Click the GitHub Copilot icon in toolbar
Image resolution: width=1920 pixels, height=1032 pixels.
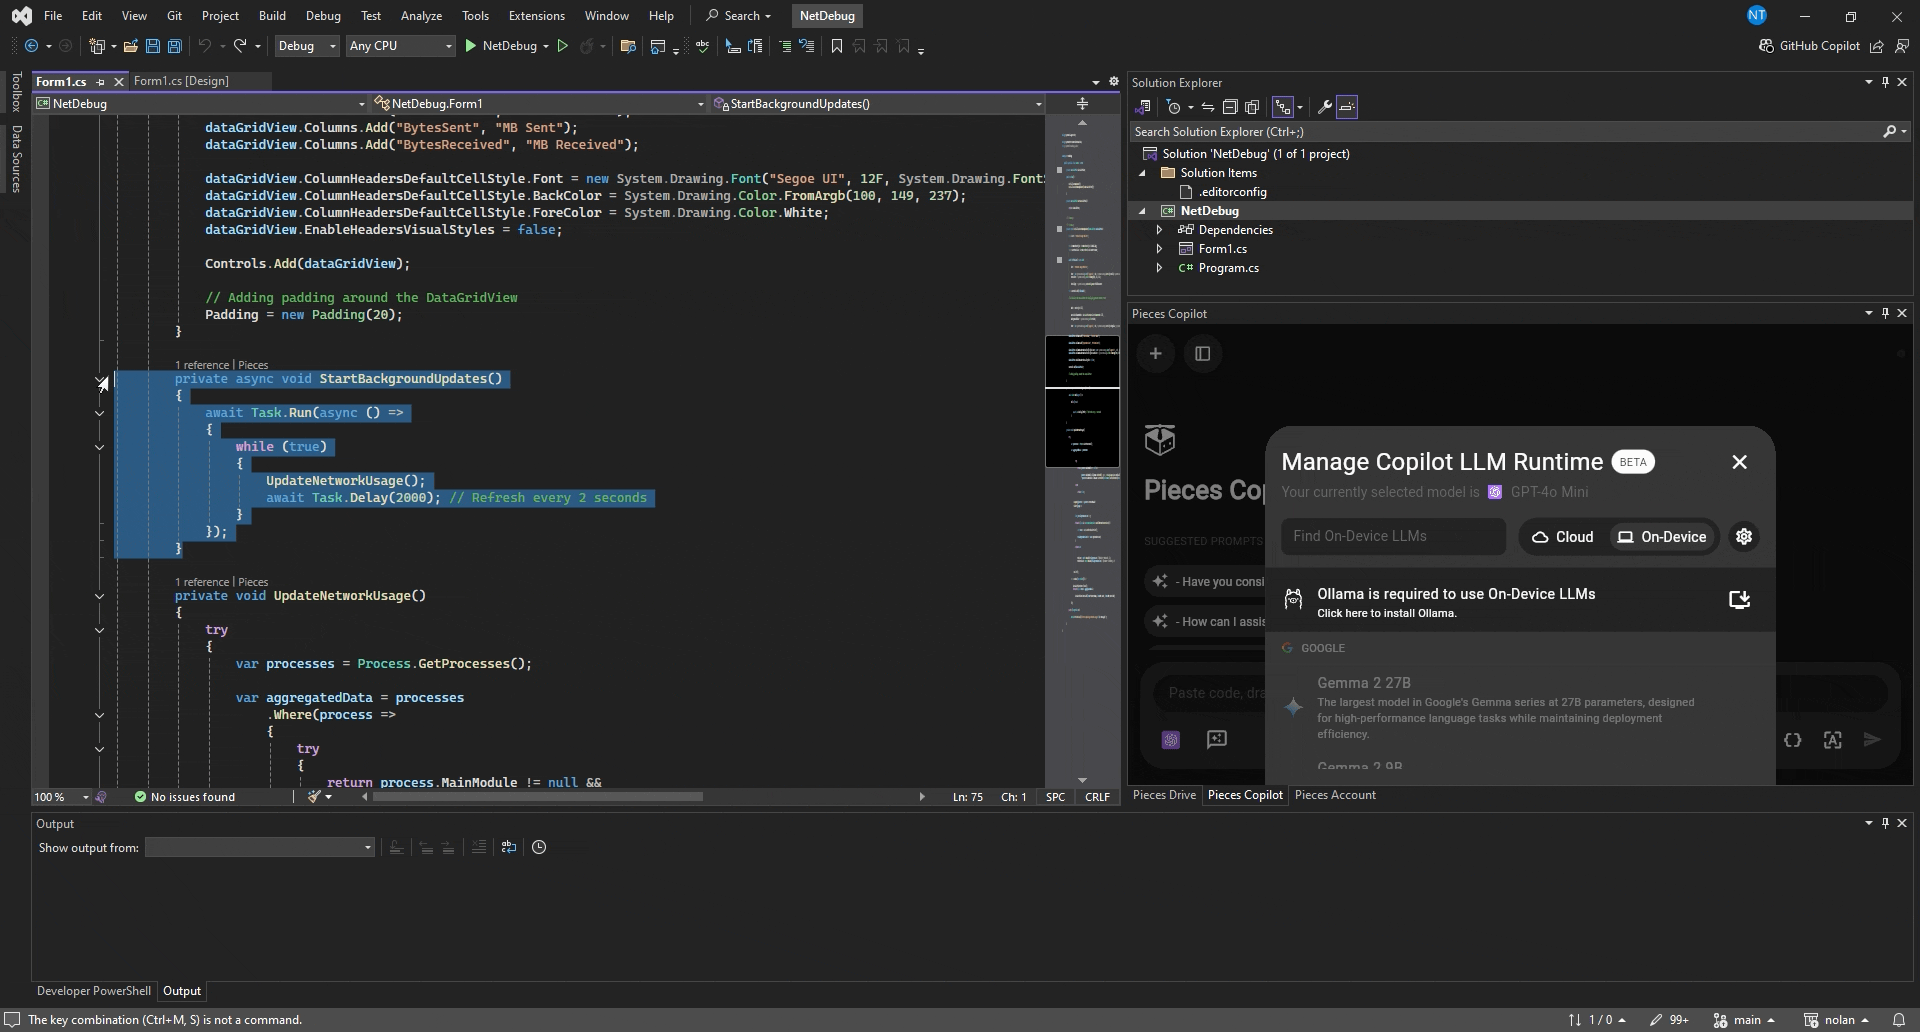coord(1766,46)
